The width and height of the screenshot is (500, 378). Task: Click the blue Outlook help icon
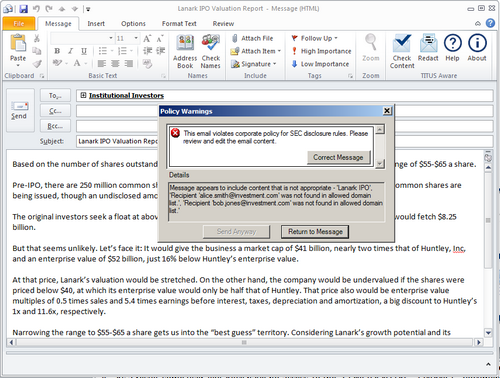(490, 23)
